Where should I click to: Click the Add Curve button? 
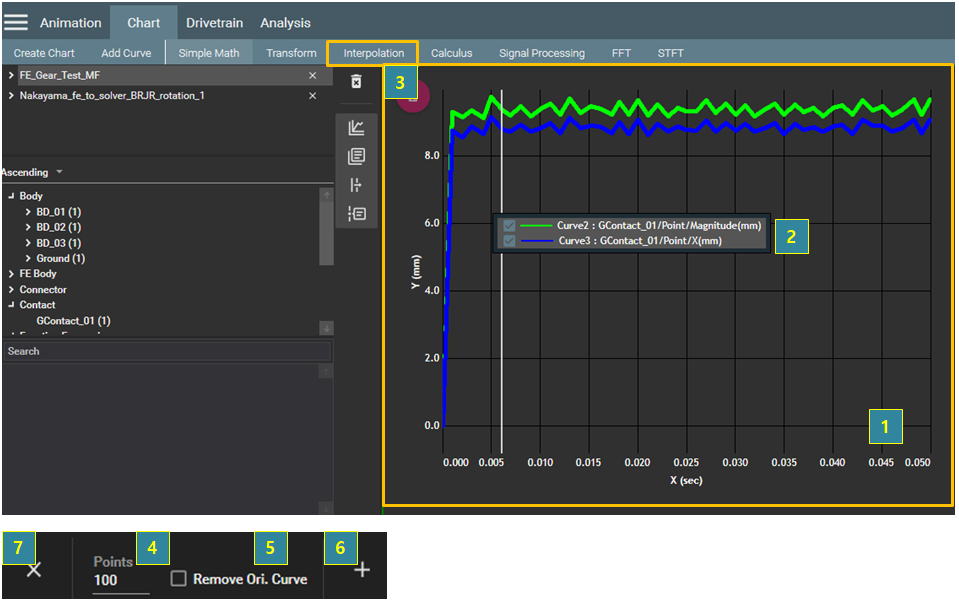pos(124,53)
